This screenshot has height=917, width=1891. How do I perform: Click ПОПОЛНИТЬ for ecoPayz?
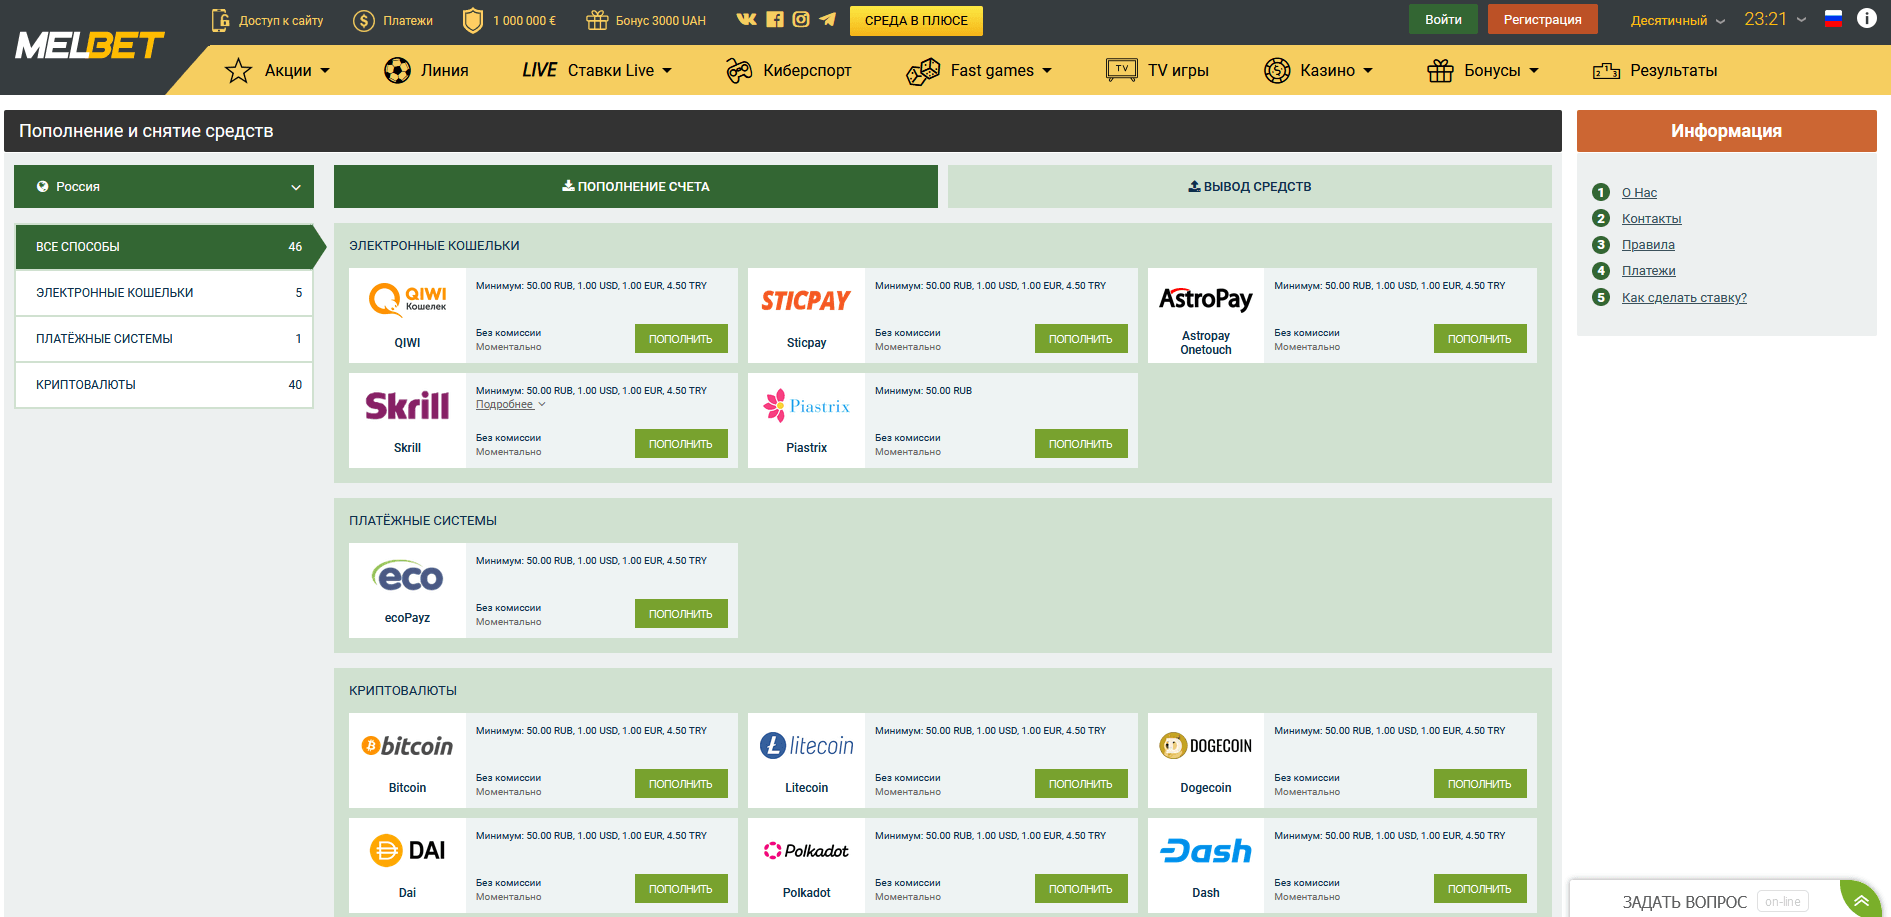pos(681,614)
